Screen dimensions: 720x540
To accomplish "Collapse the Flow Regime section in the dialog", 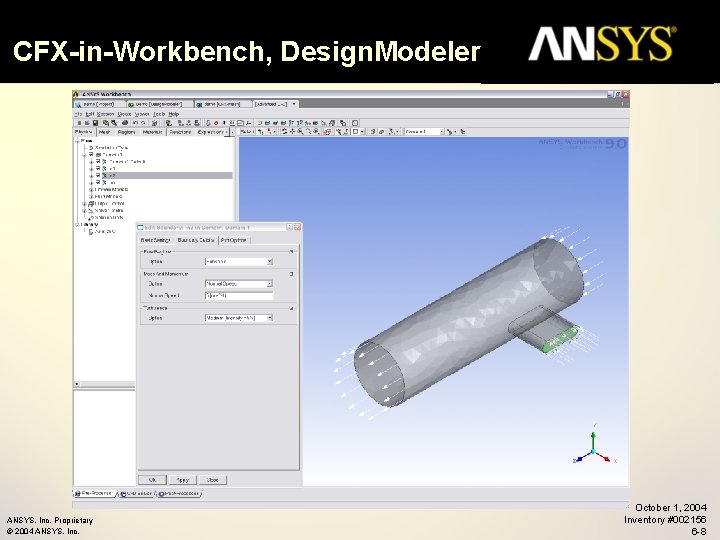I will tap(291, 252).
